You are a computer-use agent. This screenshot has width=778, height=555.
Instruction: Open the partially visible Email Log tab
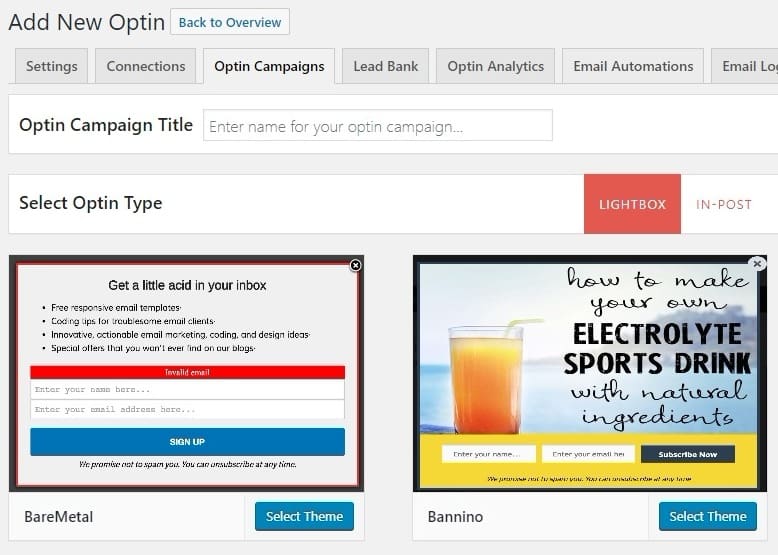[748, 66]
